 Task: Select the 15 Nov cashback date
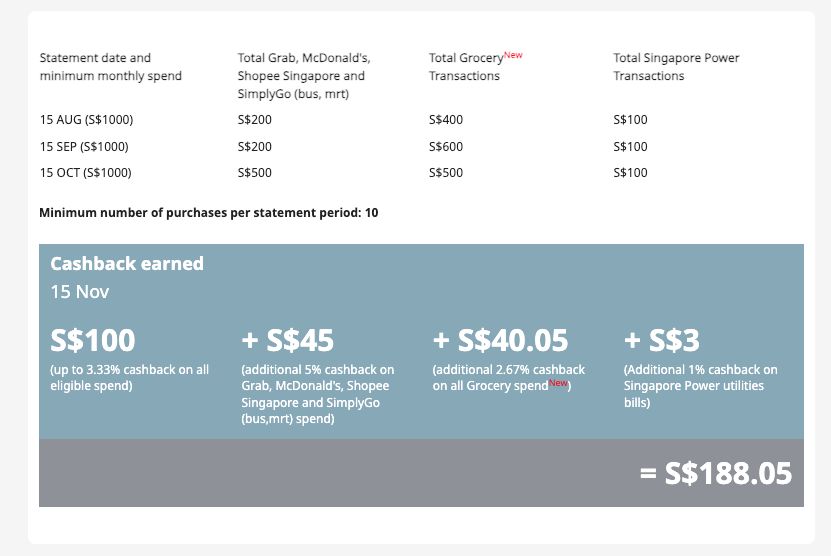79,292
